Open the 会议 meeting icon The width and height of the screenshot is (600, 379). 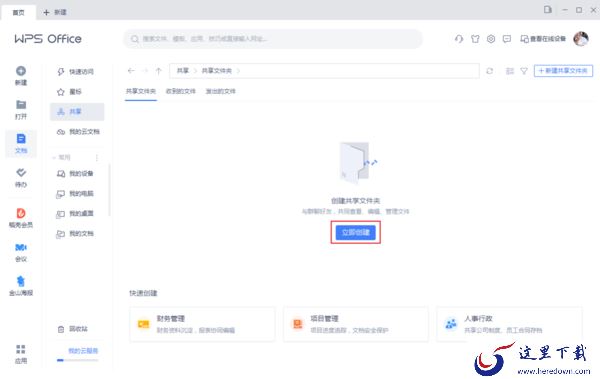tap(21, 247)
